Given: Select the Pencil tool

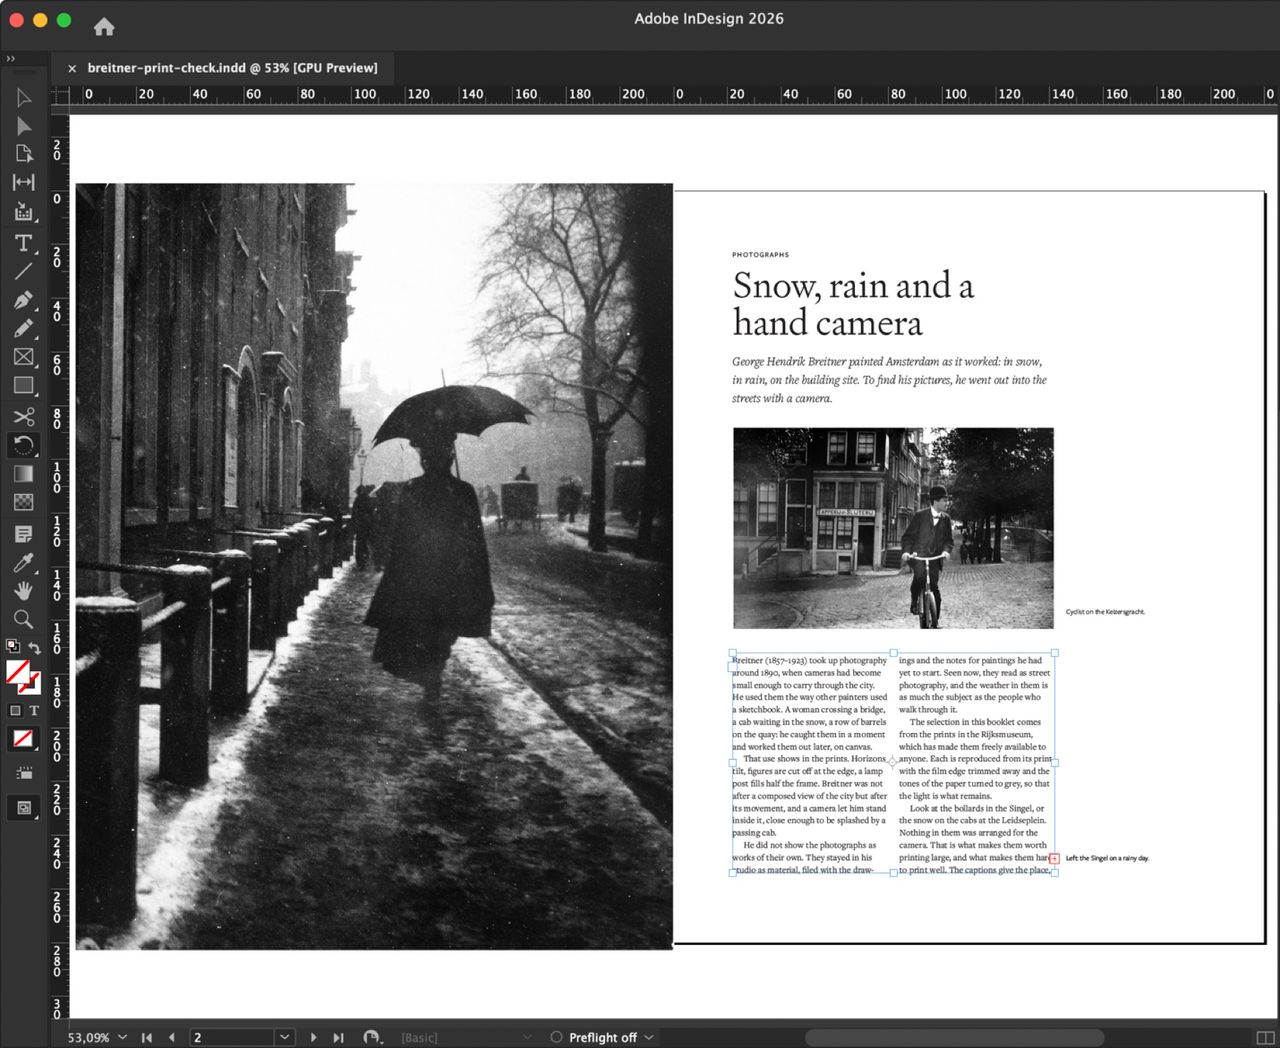Looking at the screenshot, I should pos(24,328).
